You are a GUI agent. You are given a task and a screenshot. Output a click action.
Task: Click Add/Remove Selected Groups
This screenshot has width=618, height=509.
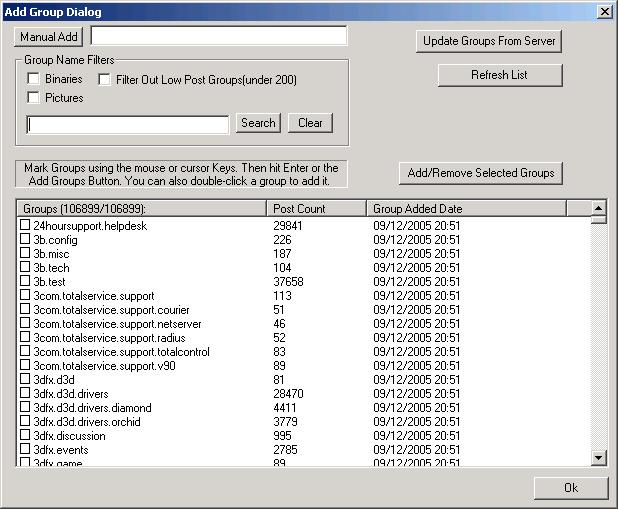[x=481, y=173]
